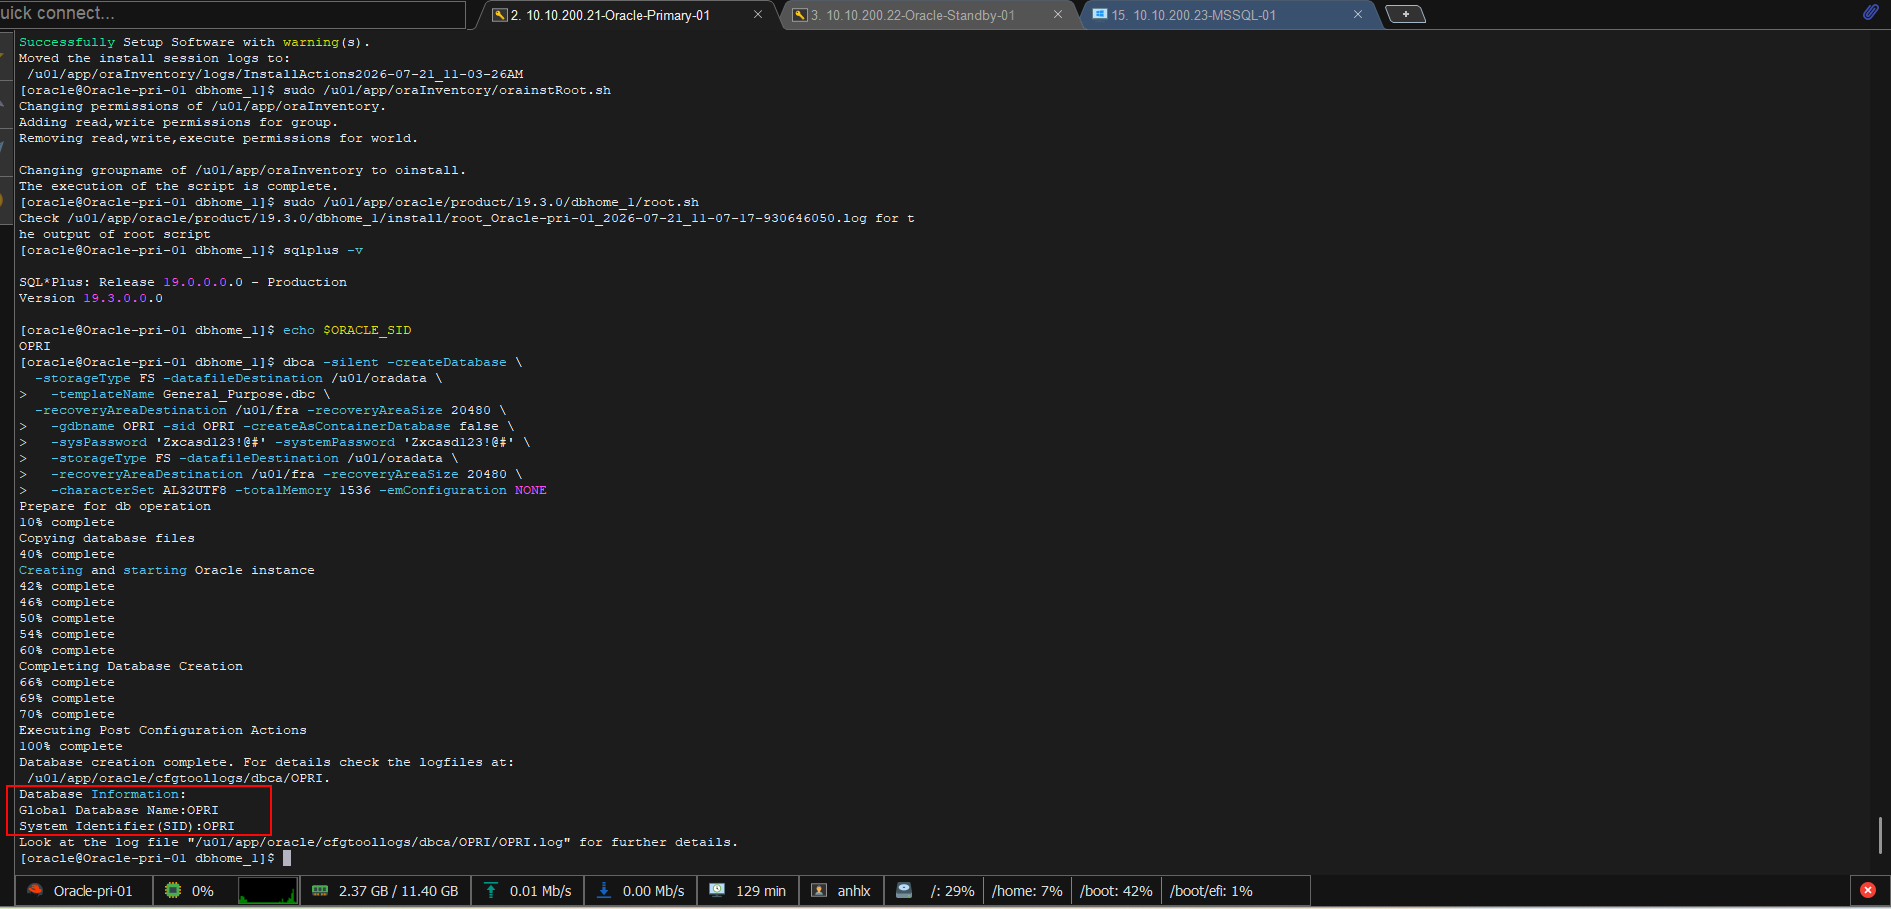
Task: Click the 'Successfully Setup Software with warning(s).' line
Action: click(195, 42)
